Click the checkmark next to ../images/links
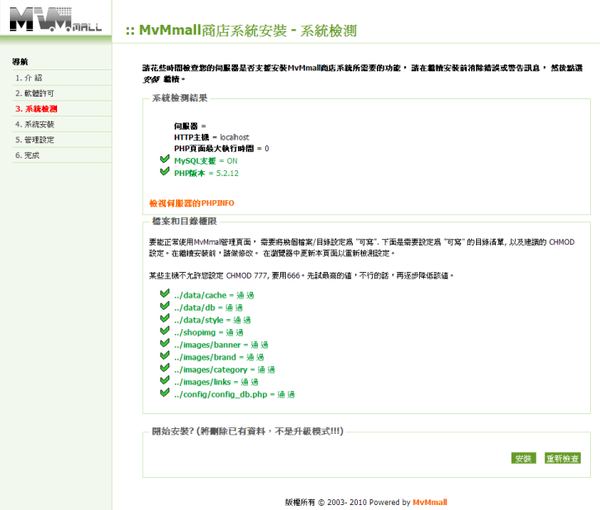This screenshot has height=510, width=600. point(165,380)
